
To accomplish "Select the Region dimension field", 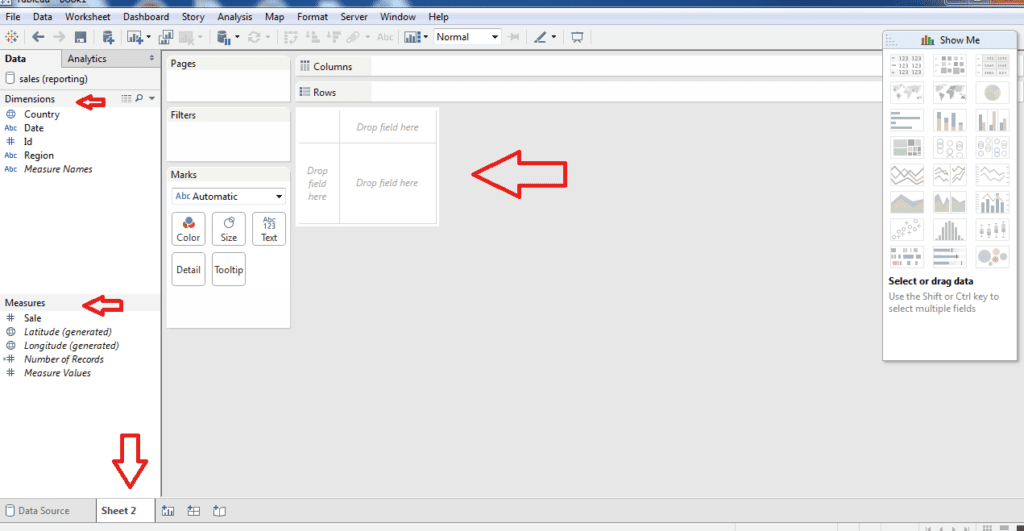I will 39,155.
